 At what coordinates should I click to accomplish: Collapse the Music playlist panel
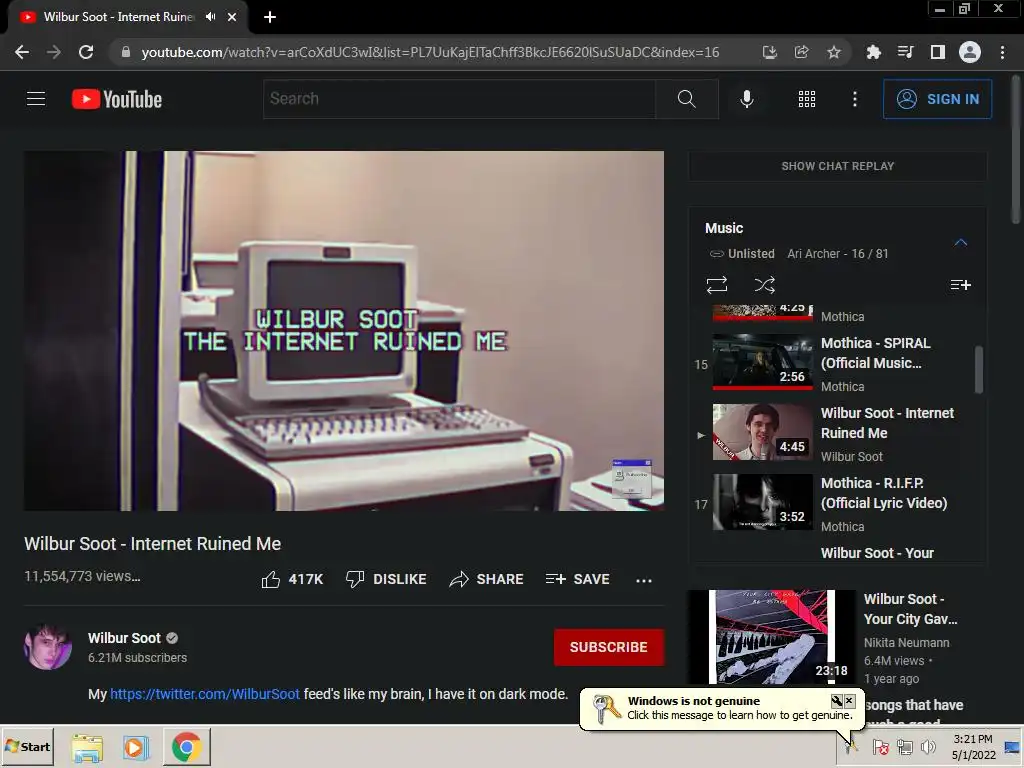pyautogui.click(x=960, y=242)
